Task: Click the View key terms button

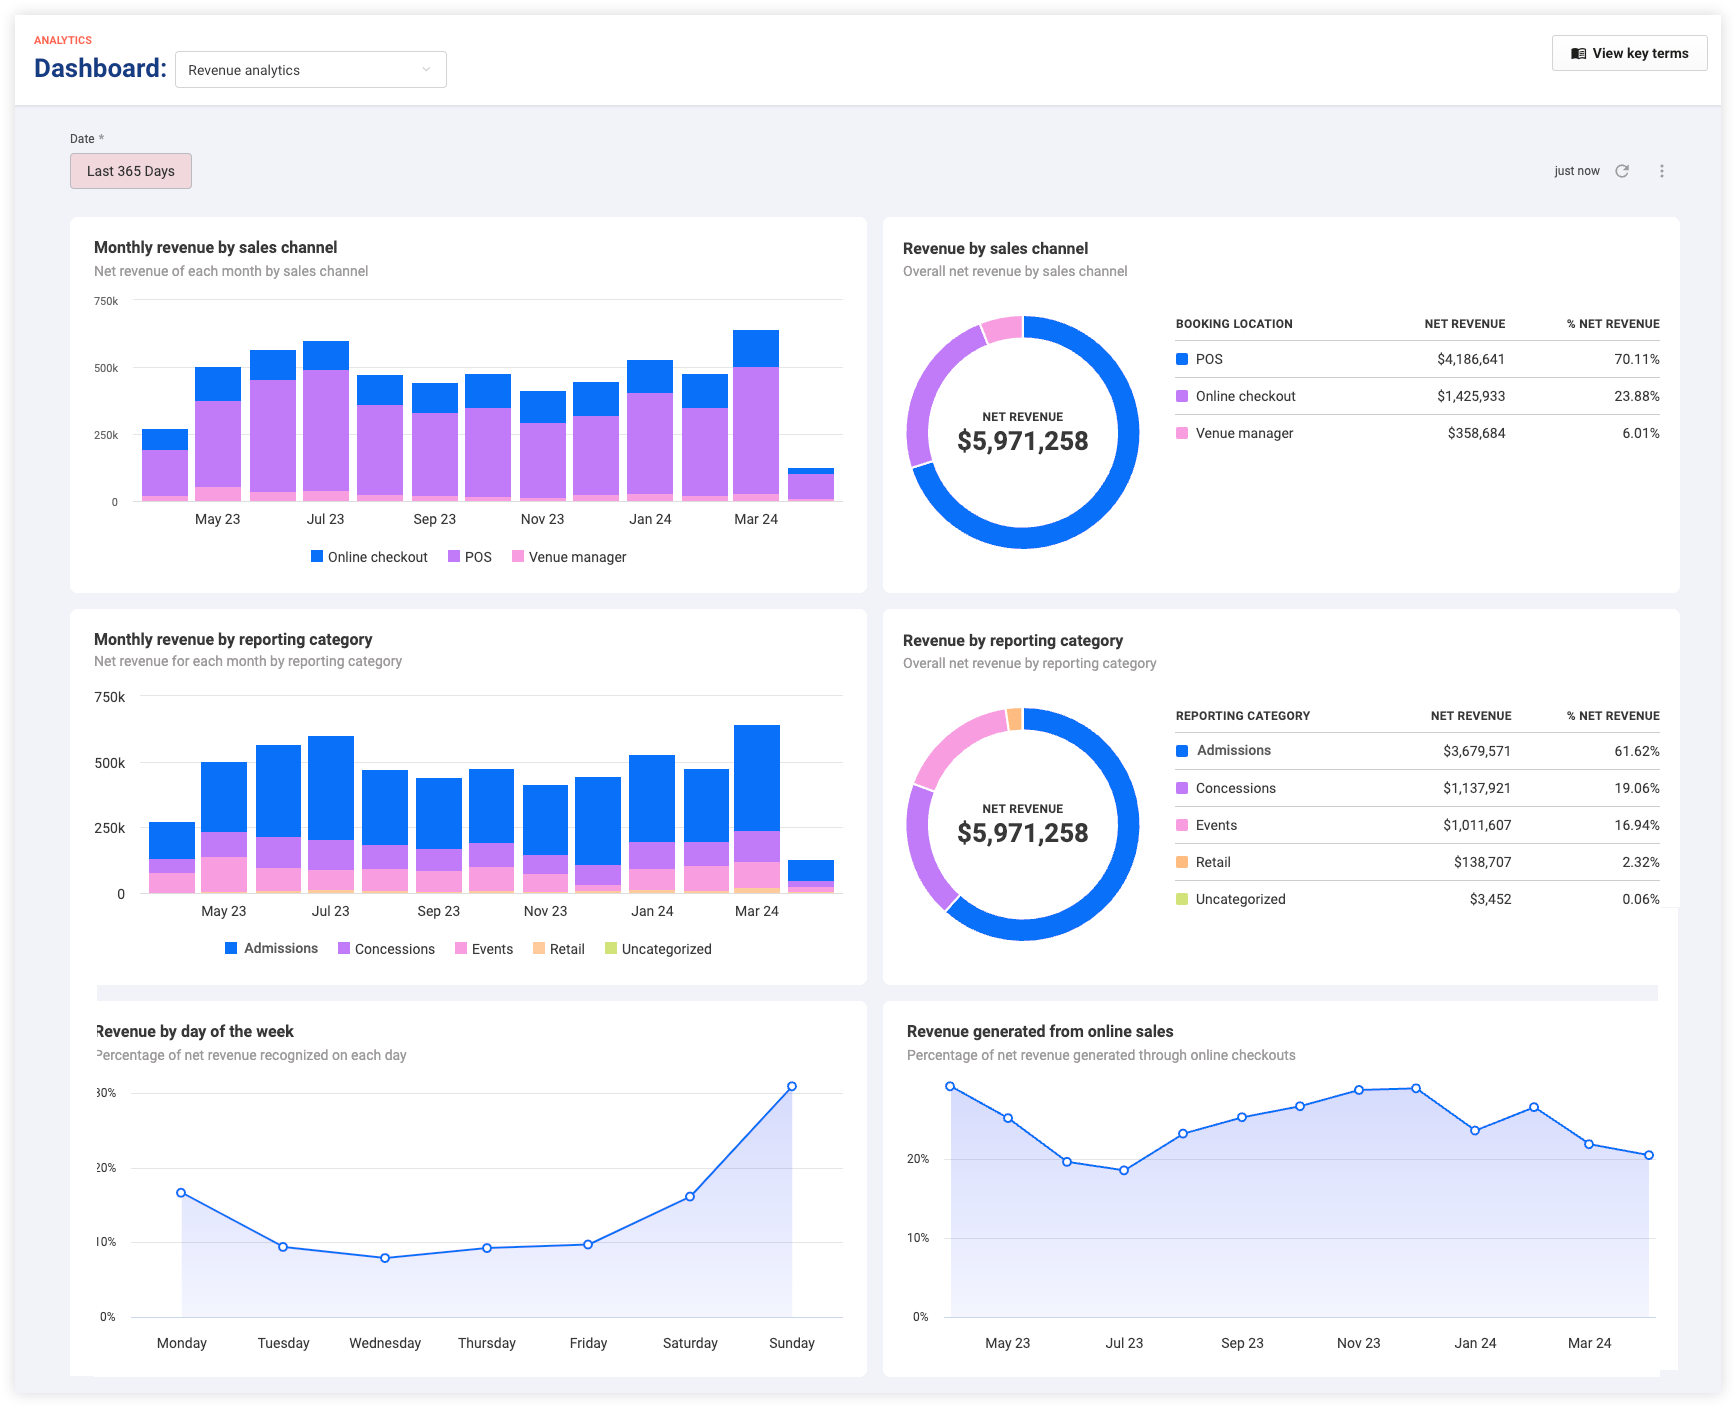Action: click(1630, 54)
